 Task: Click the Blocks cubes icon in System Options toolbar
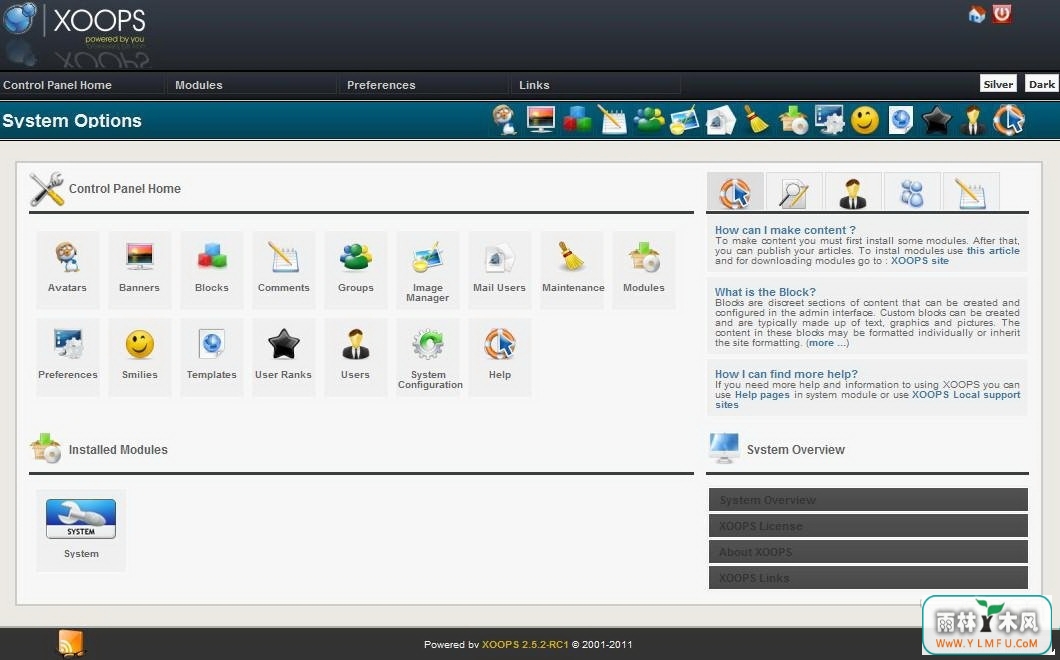[x=577, y=120]
